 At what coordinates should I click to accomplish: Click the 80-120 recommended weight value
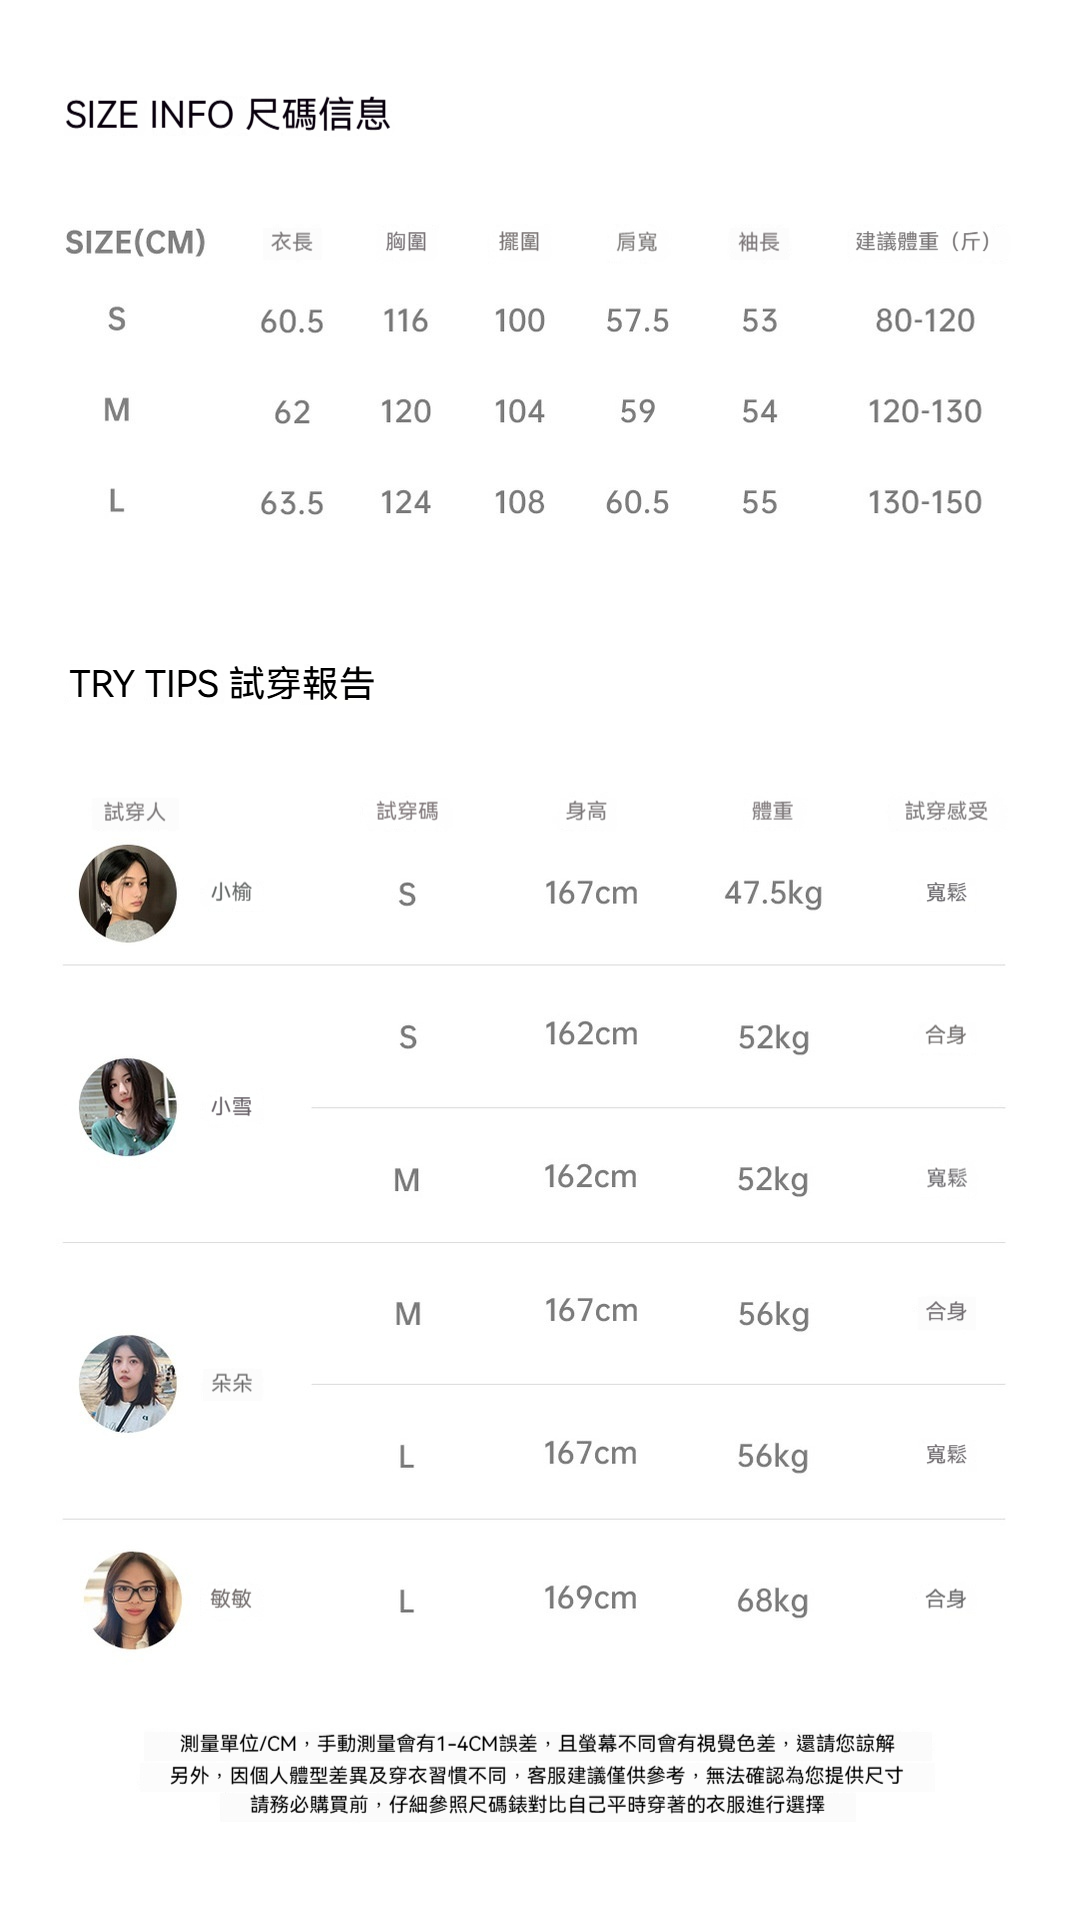(924, 321)
